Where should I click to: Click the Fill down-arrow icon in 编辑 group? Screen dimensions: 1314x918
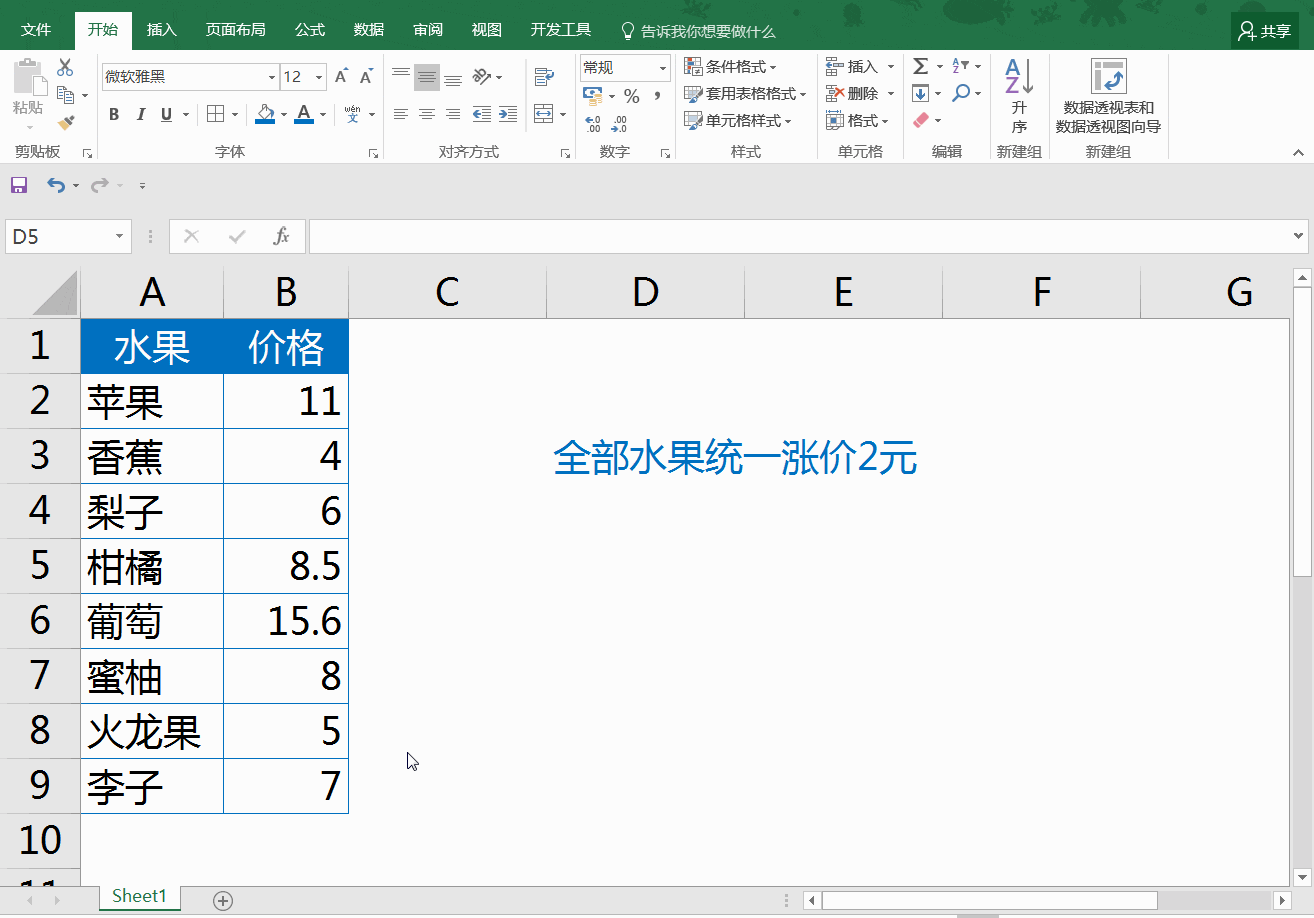(x=921, y=94)
